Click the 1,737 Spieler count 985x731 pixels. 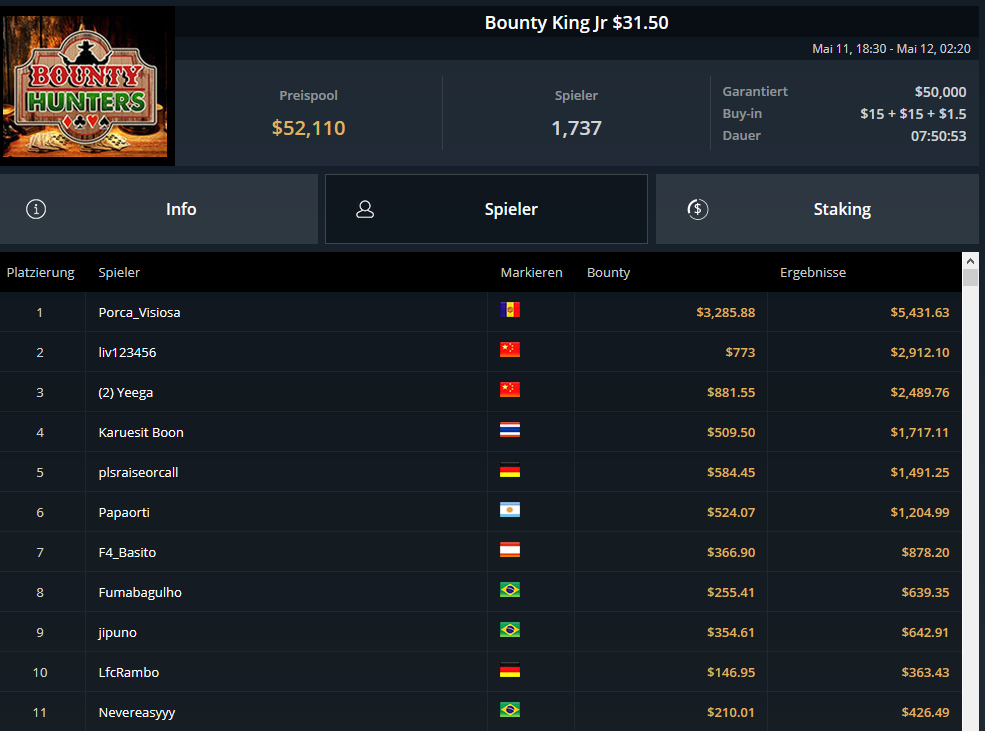point(577,128)
